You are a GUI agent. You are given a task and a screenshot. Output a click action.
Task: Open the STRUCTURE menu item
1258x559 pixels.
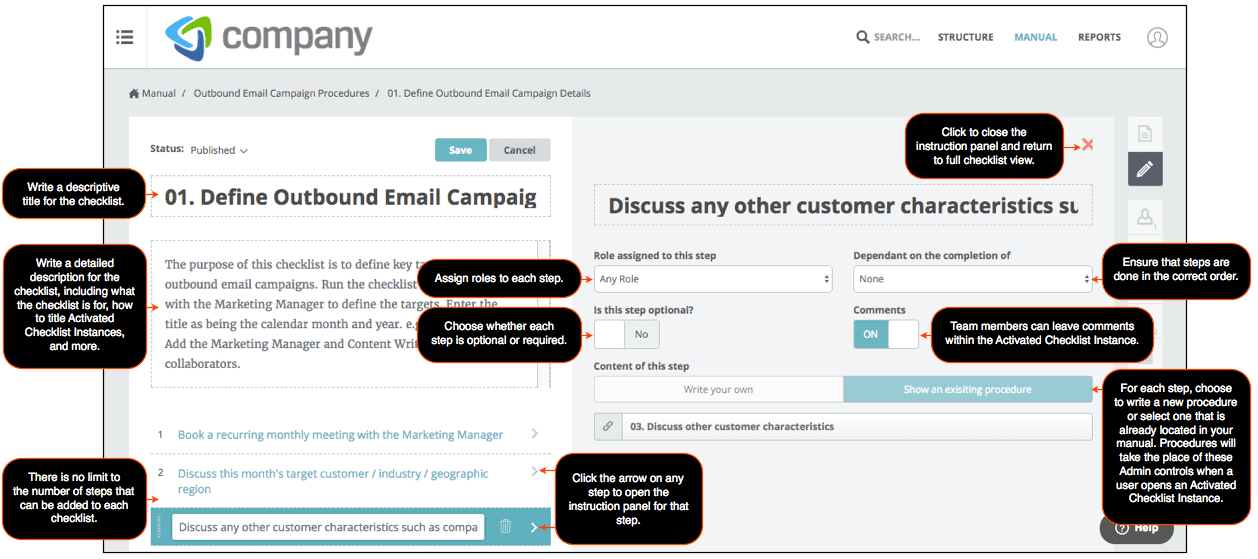coord(965,38)
